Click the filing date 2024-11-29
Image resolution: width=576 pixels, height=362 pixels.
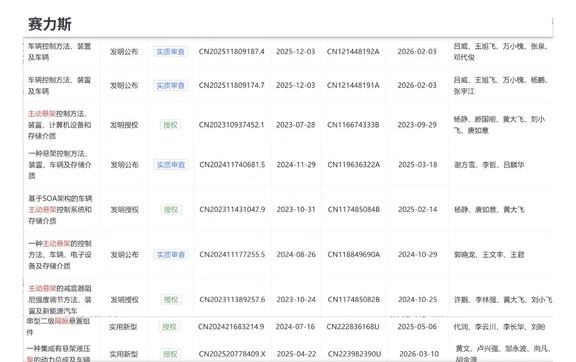point(296,165)
